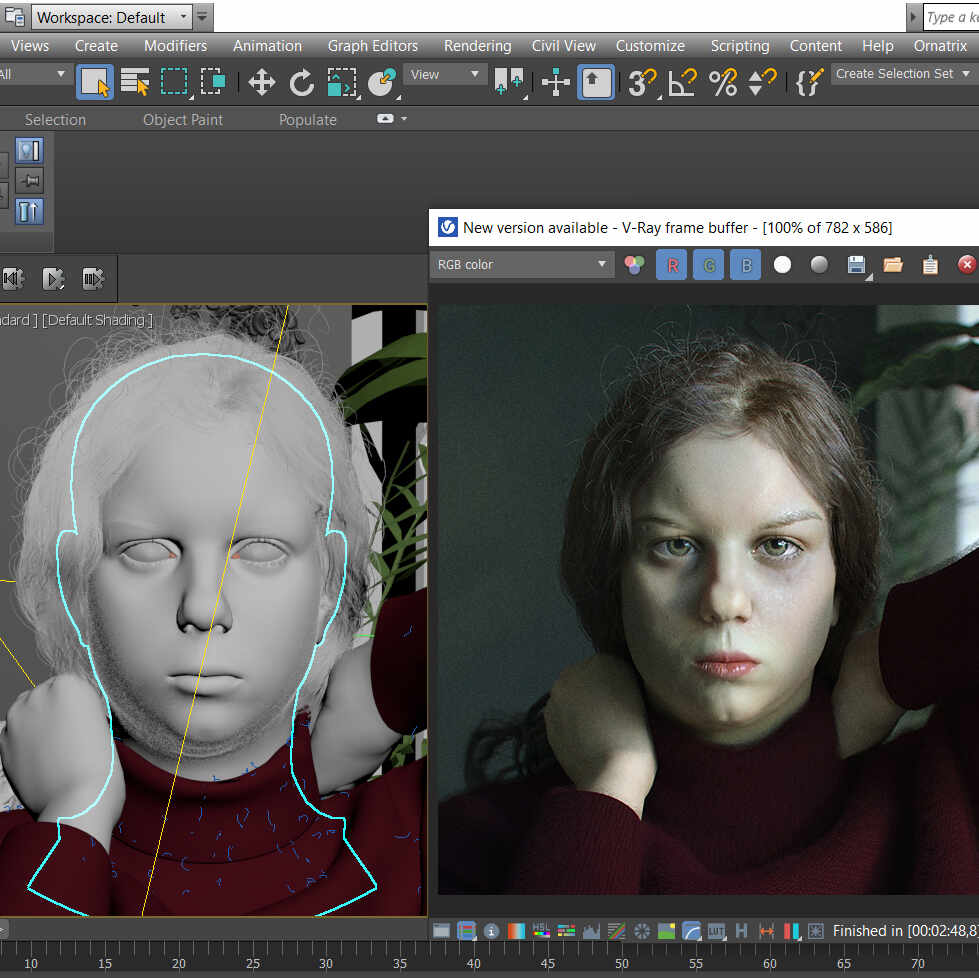
Task: Open Select by Name tool
Action: pos(135,82)
